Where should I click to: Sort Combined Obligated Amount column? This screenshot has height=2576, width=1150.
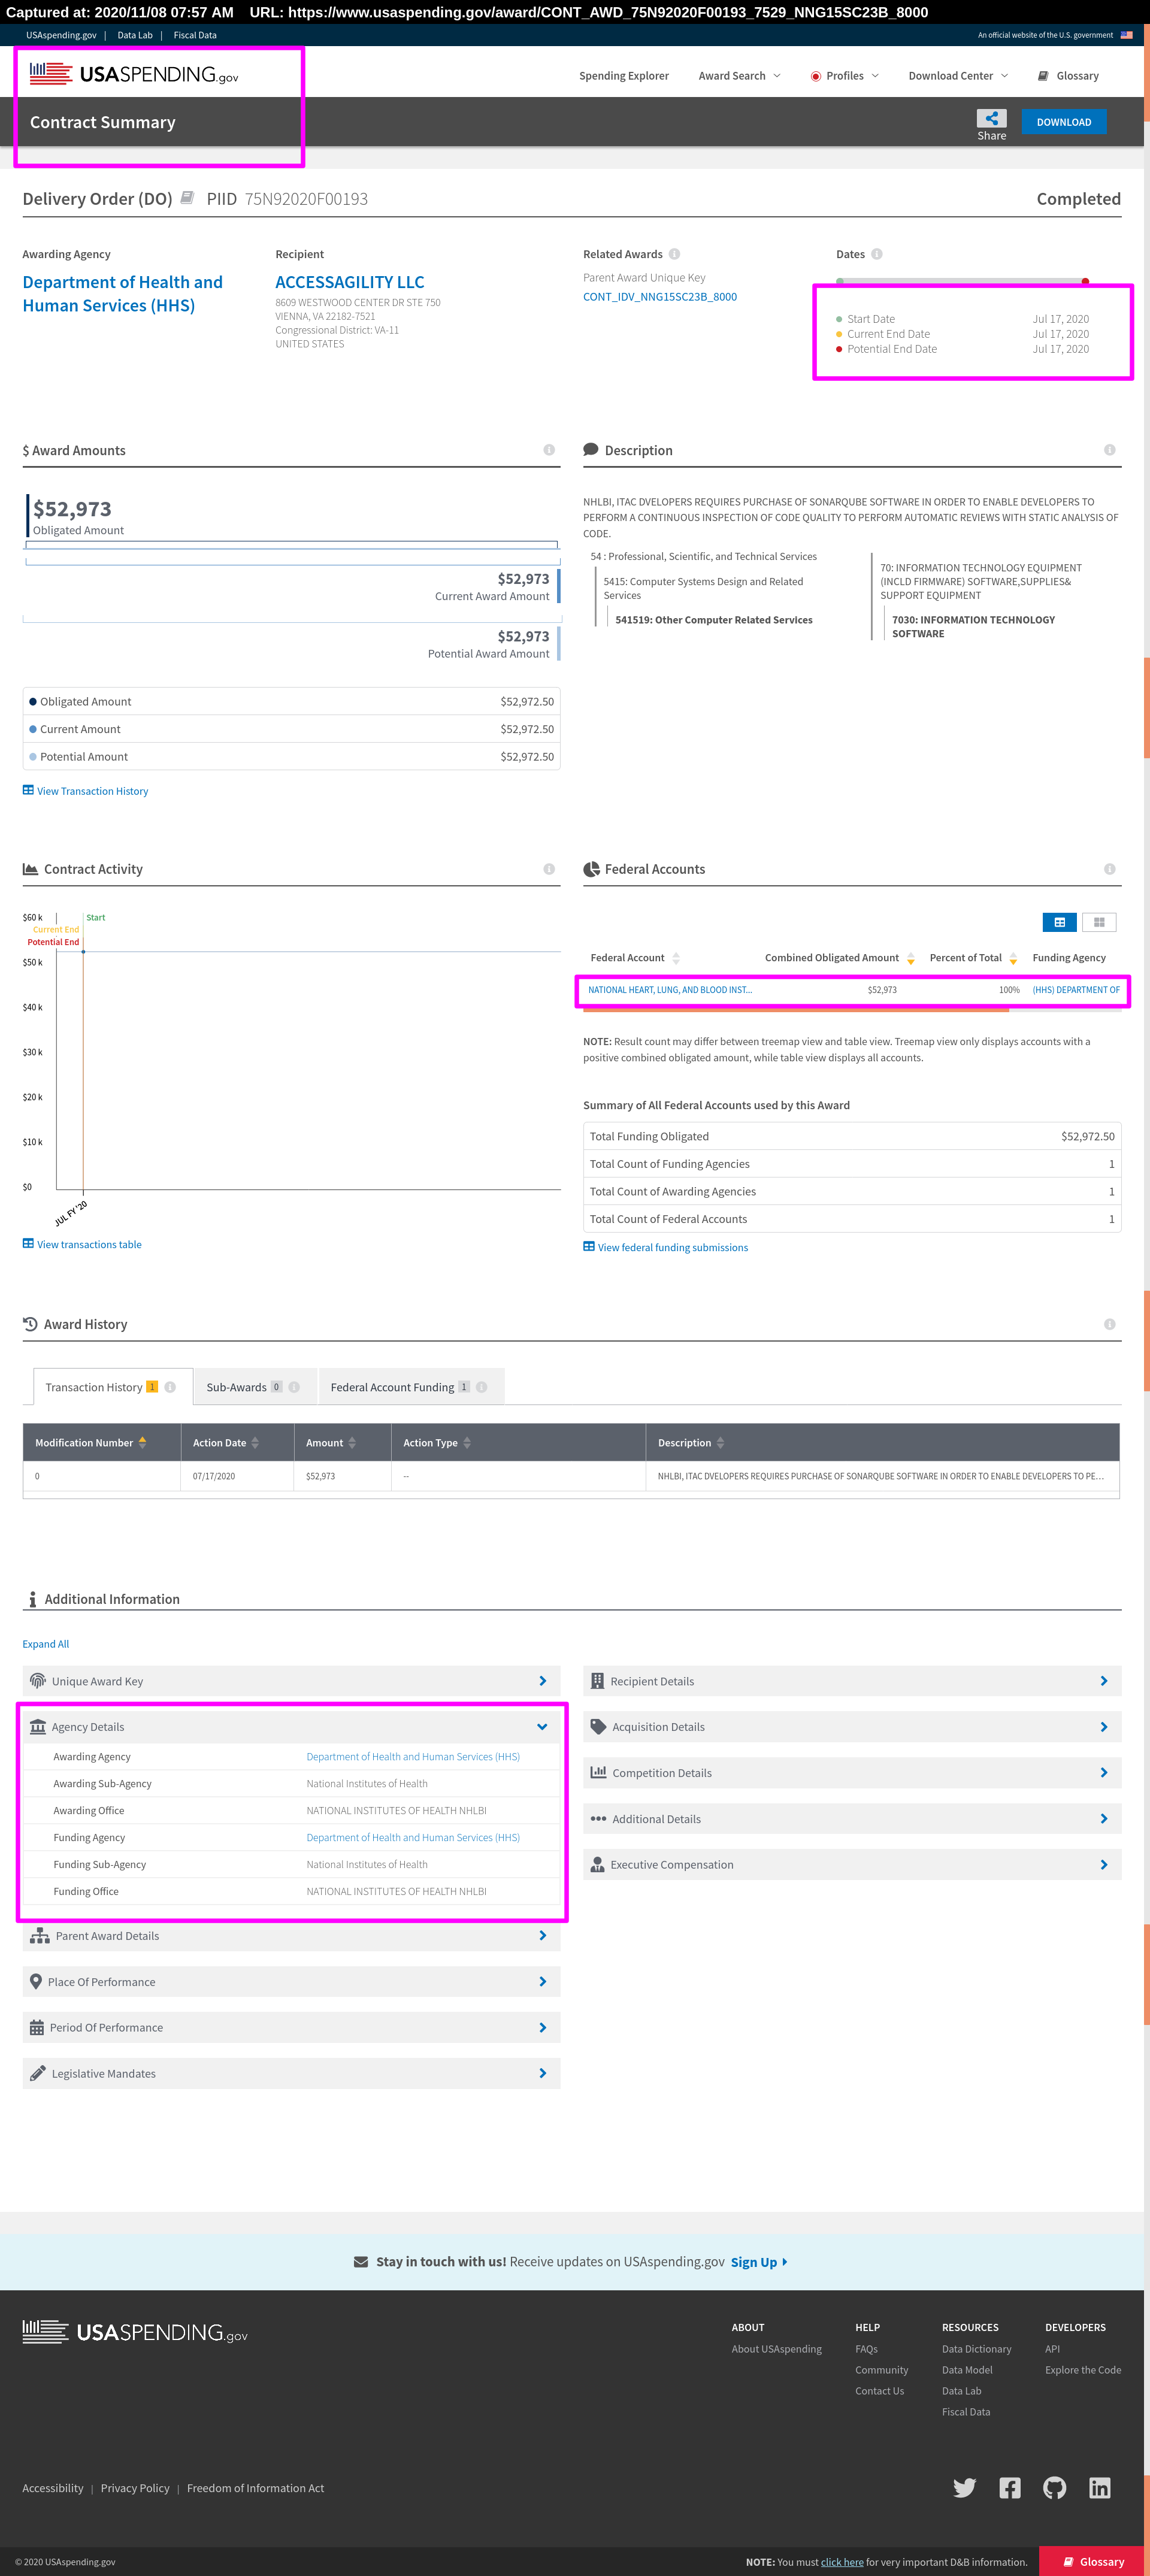pyautogui.click(x=910, y=958)
